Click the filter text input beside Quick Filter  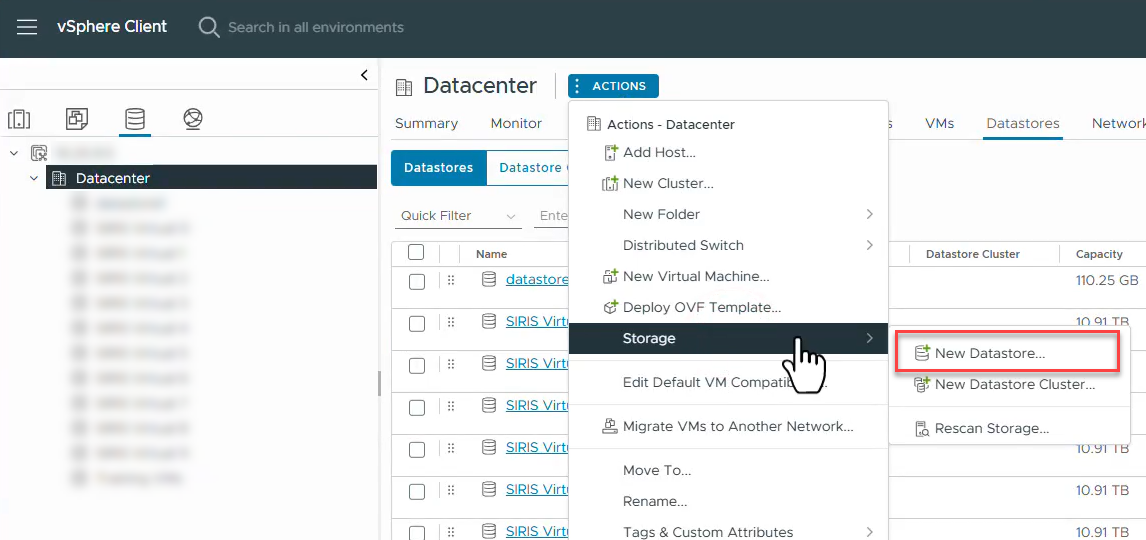point(552,216)
